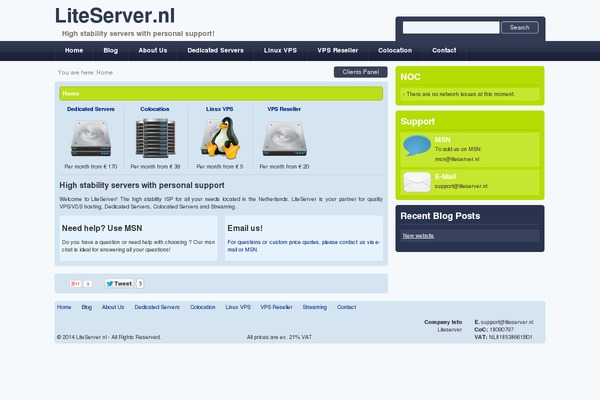Click the footer support@liteserver.nl email
Viewport: 600px width, 400px height.
coord(507,322)
